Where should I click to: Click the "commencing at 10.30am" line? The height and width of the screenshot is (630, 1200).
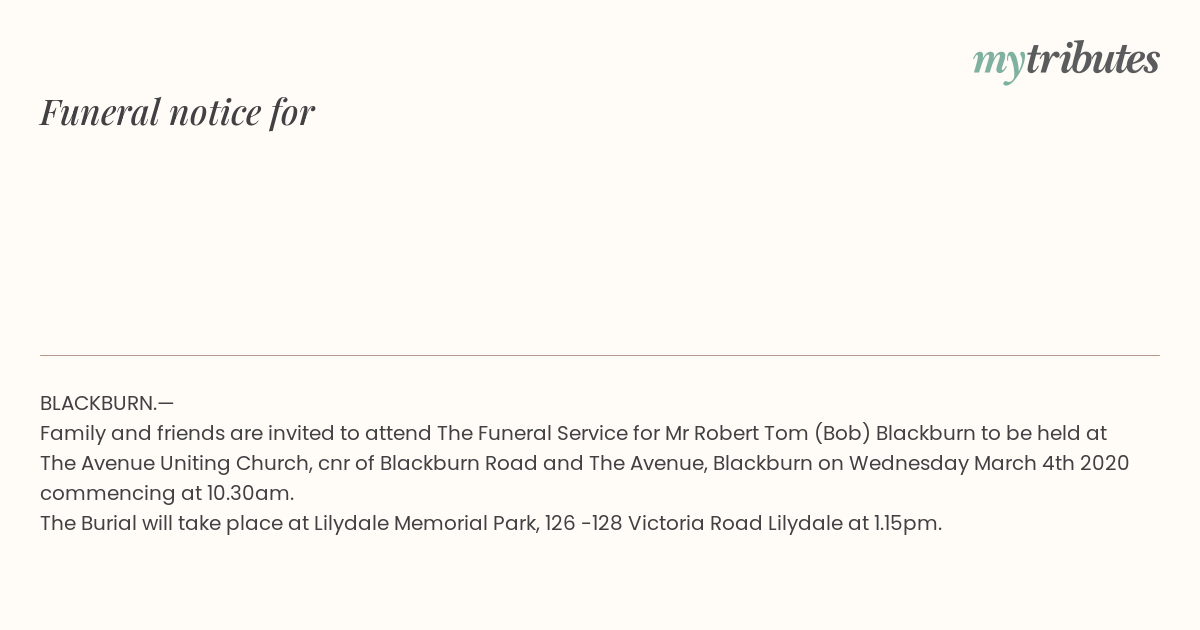click(x=167, y=493)
